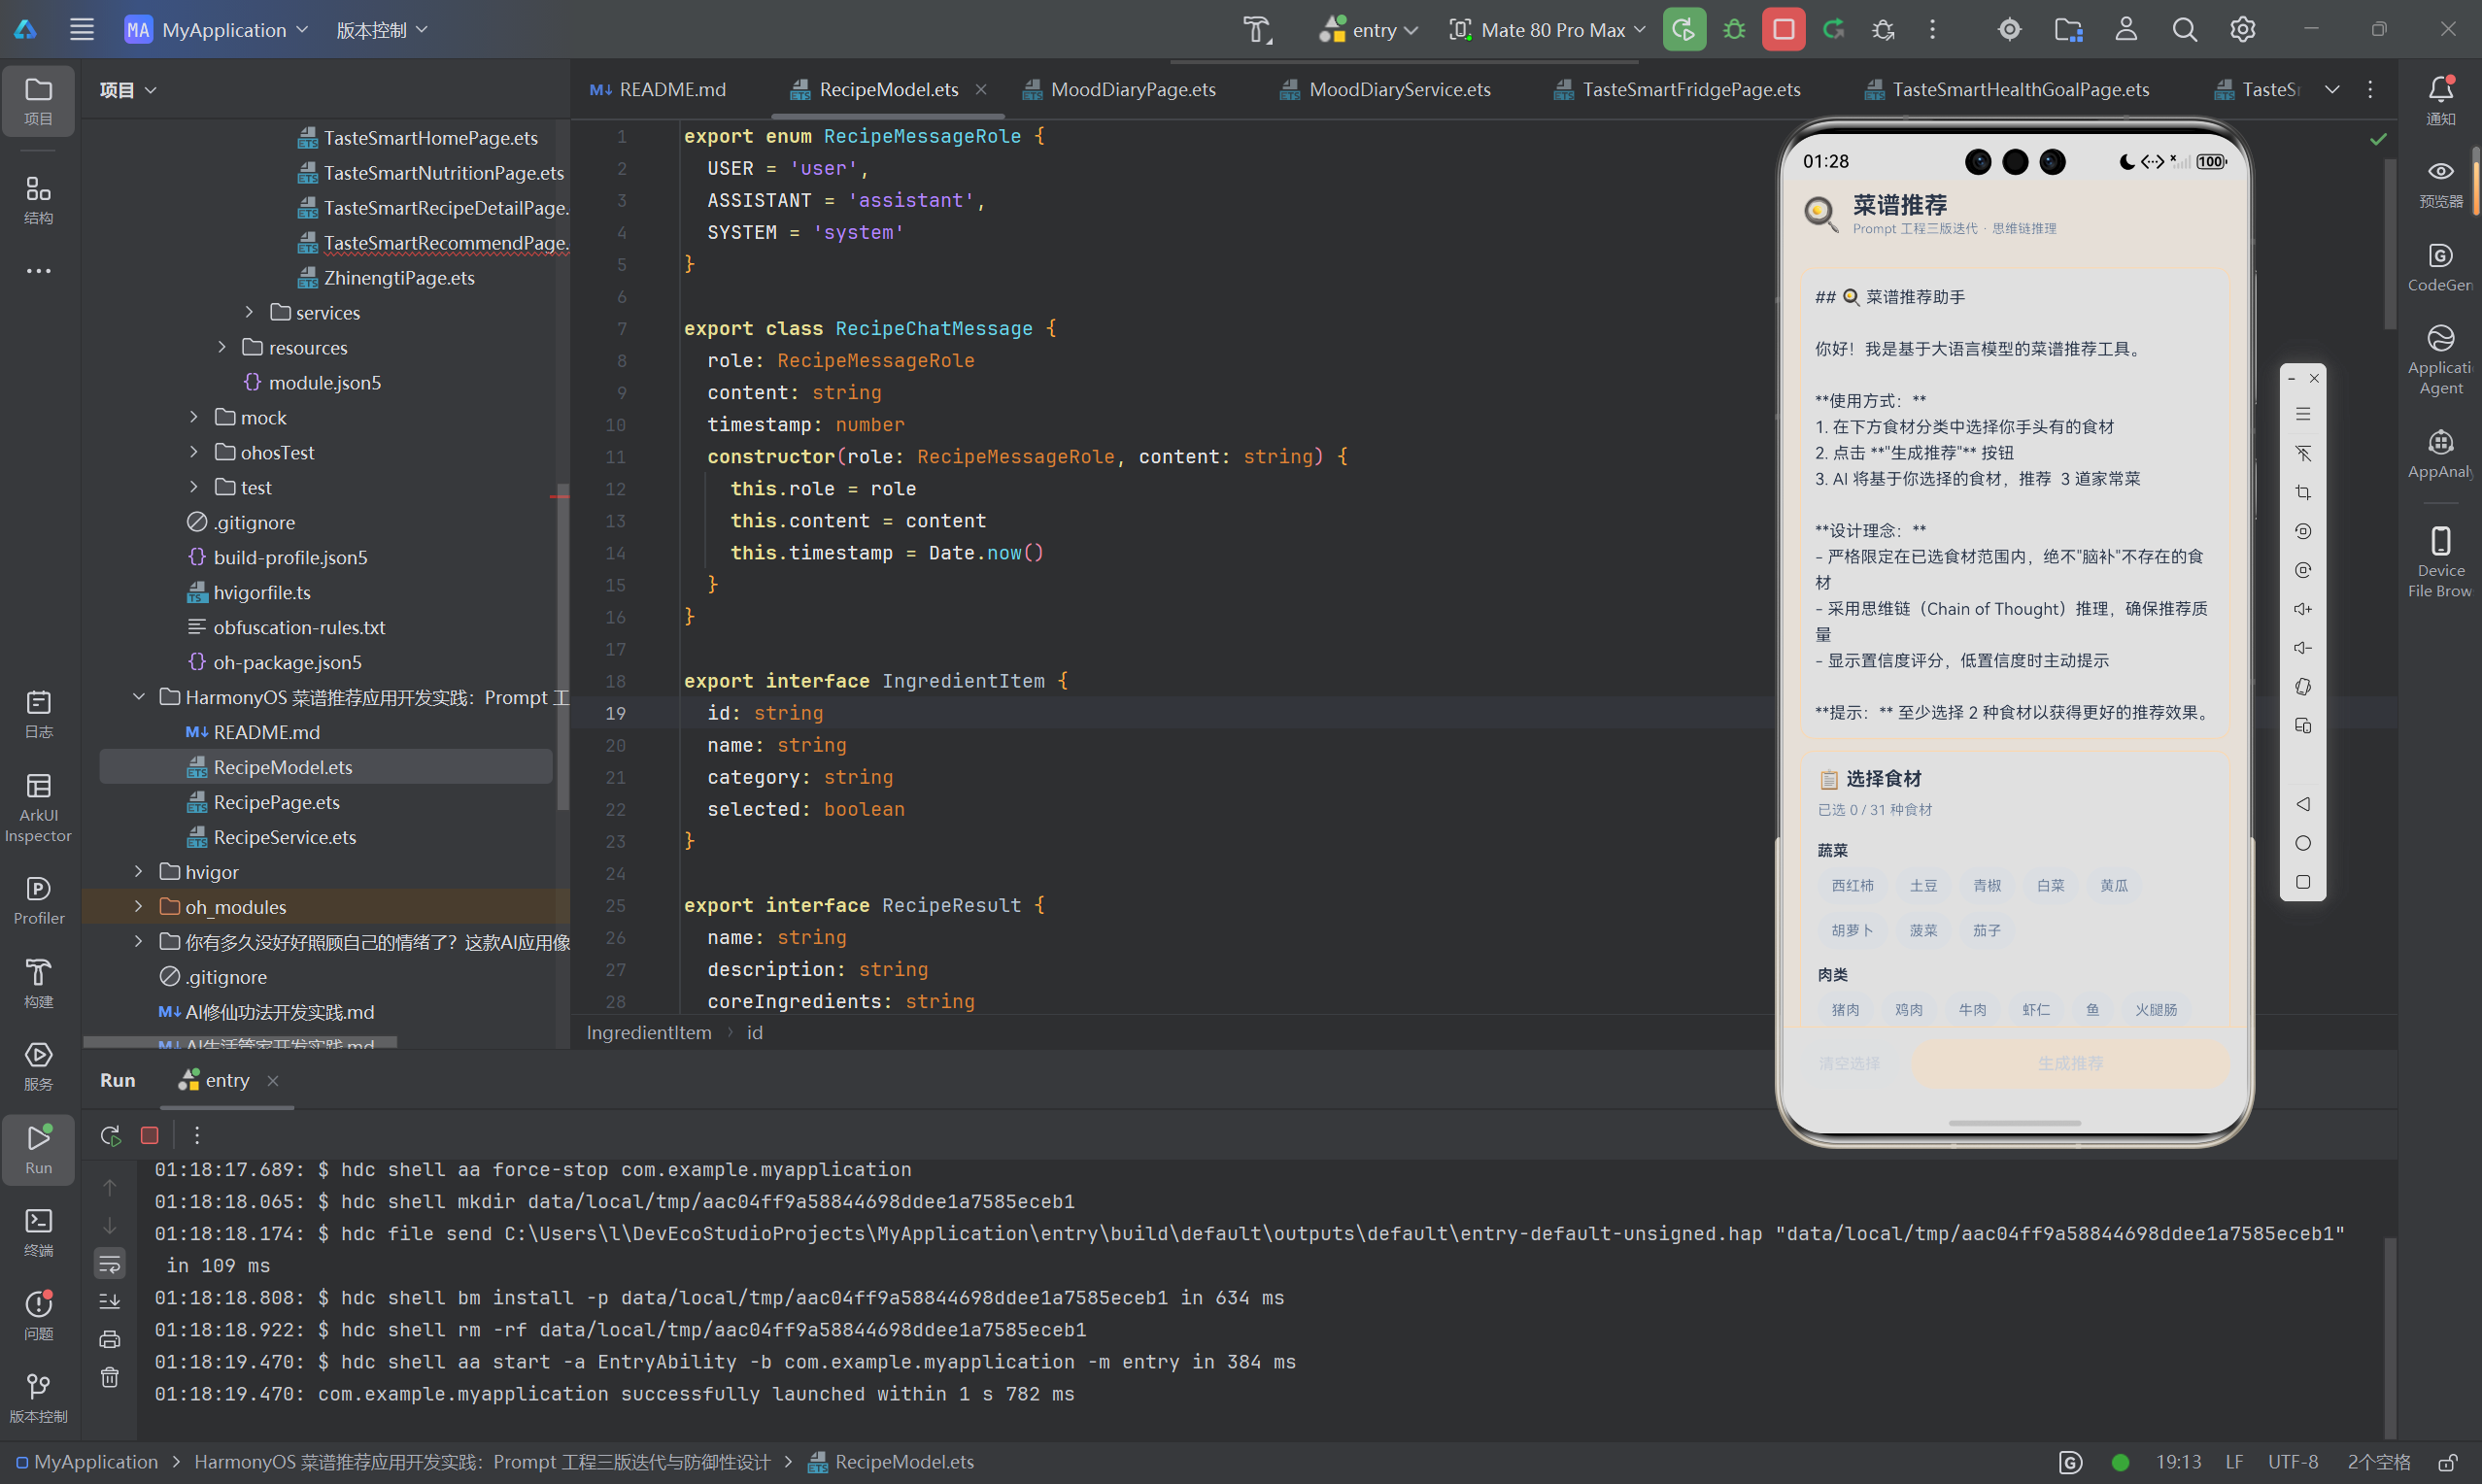Click IngredientItem breadcrumb below editor
The height and width of the screenshot is (1484, 2482).
(649, 1032)
